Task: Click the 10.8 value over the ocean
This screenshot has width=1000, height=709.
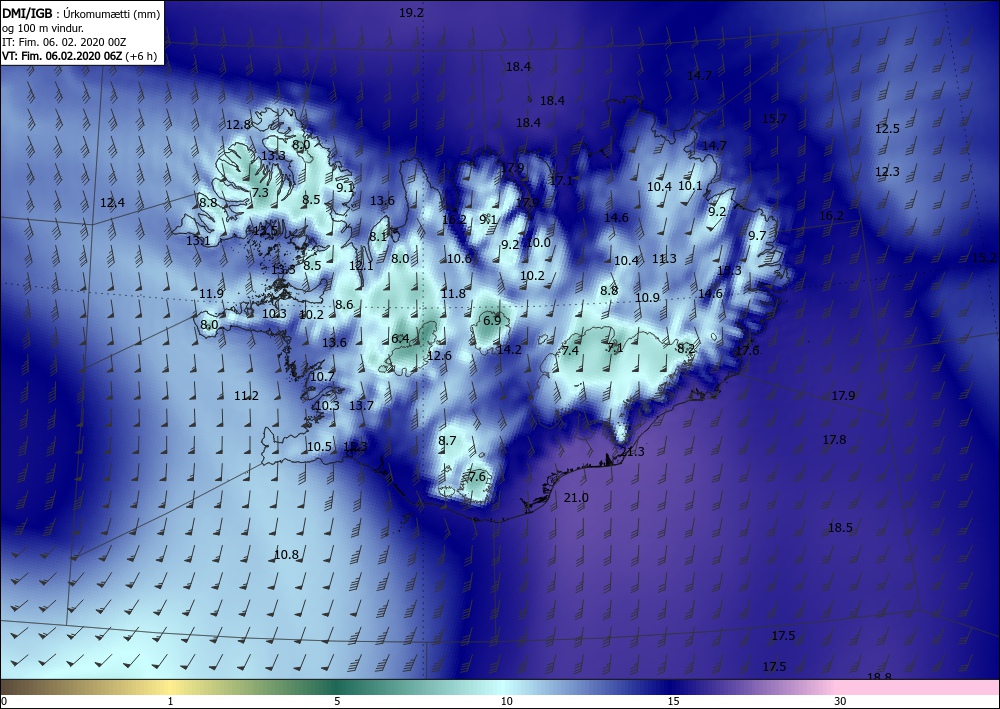Action: tap(286, 555)
